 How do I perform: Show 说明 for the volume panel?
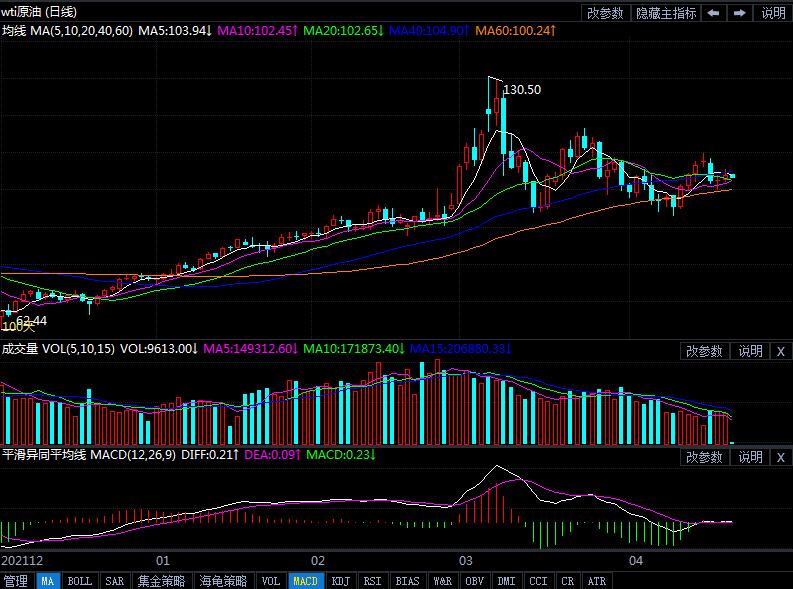750,351
